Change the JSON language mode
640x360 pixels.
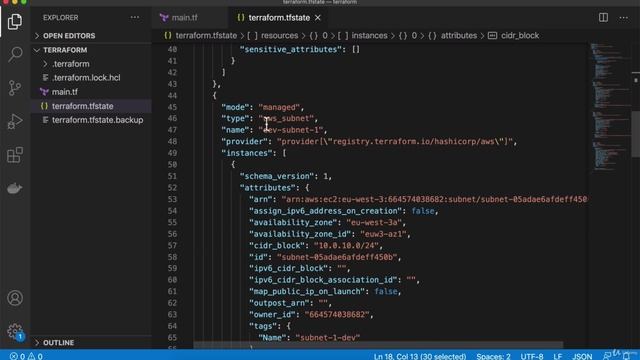point(582,356)
